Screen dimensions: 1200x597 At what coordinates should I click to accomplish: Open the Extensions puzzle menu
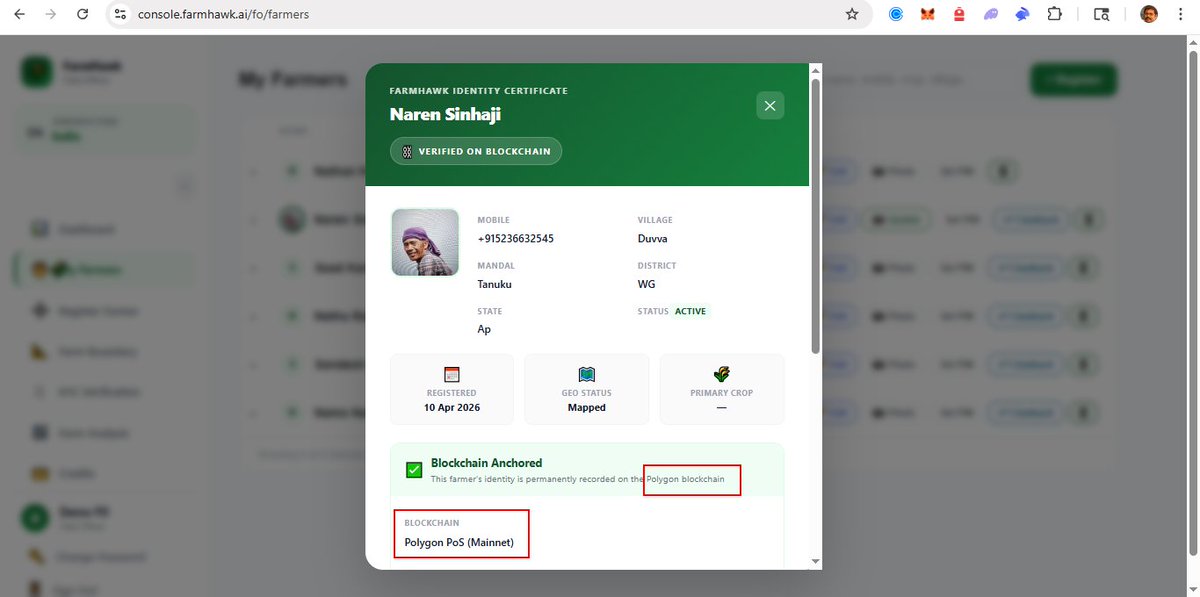[x=1054, y=14]
